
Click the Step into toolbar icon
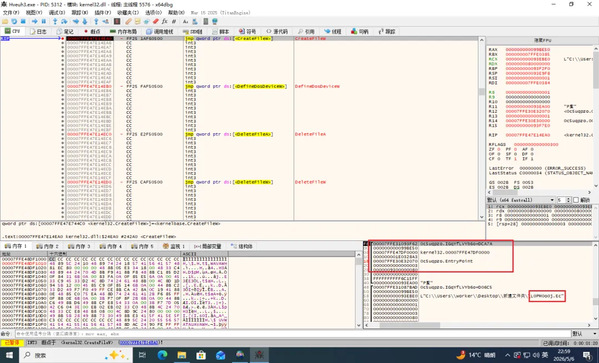pyautogui.click(x=55, y=21)
